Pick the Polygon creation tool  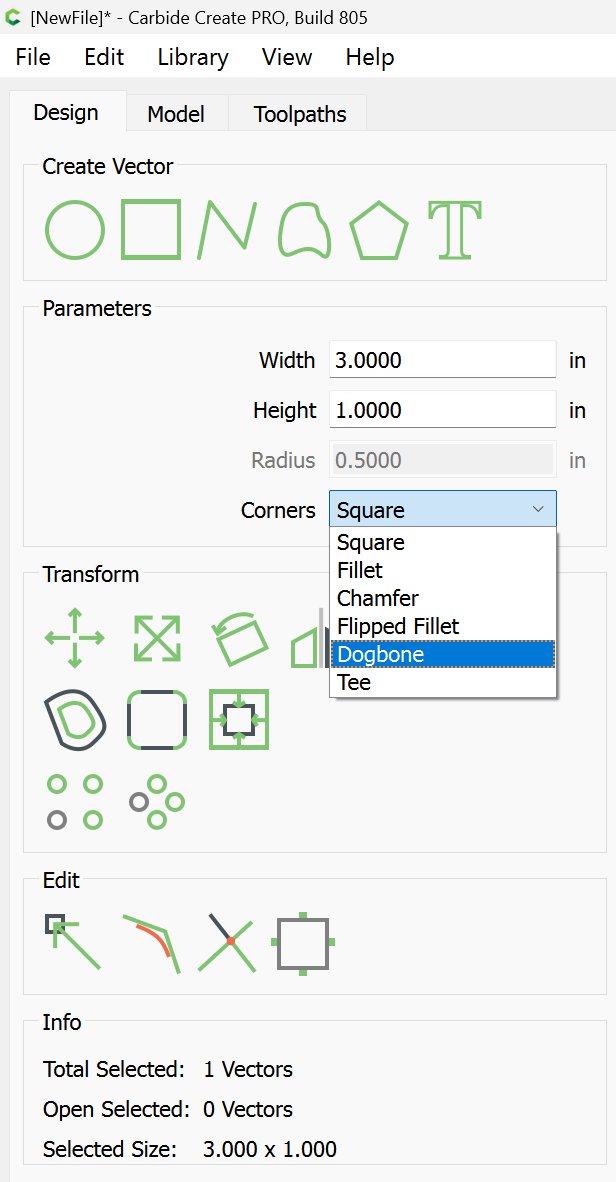378,232
